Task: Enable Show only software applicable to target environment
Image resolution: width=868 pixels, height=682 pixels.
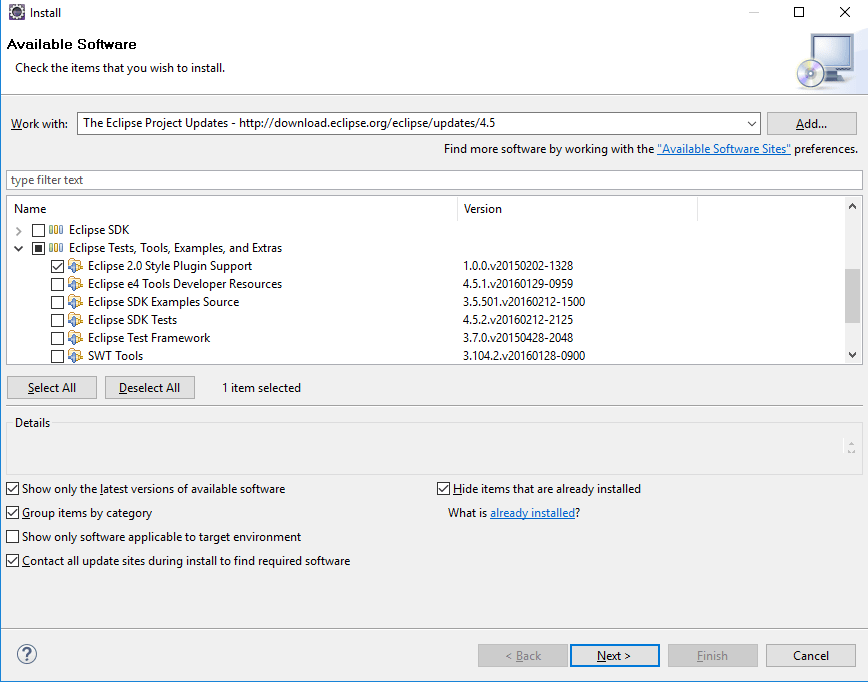Action: point(12,537)
